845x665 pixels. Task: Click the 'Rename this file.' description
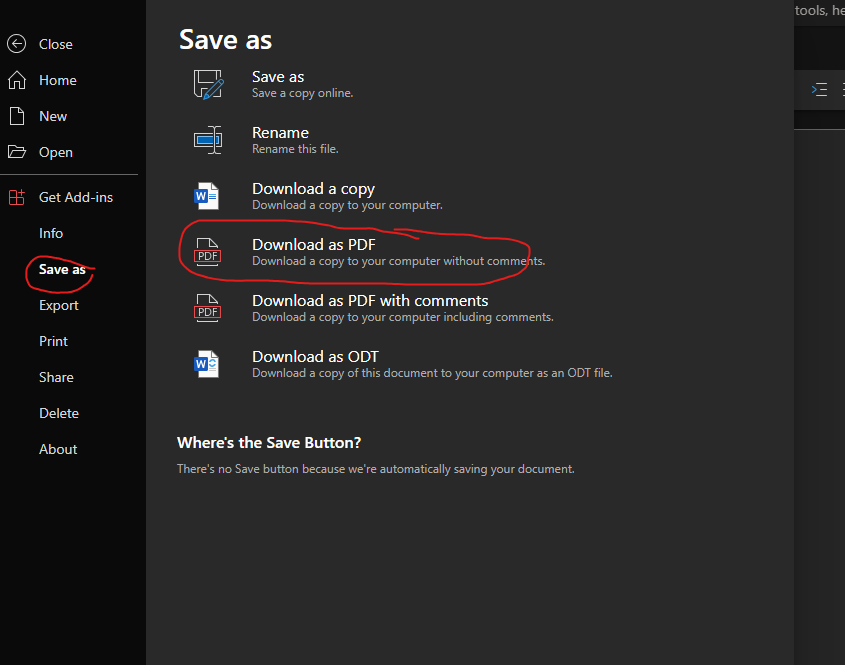pos(295,149)
